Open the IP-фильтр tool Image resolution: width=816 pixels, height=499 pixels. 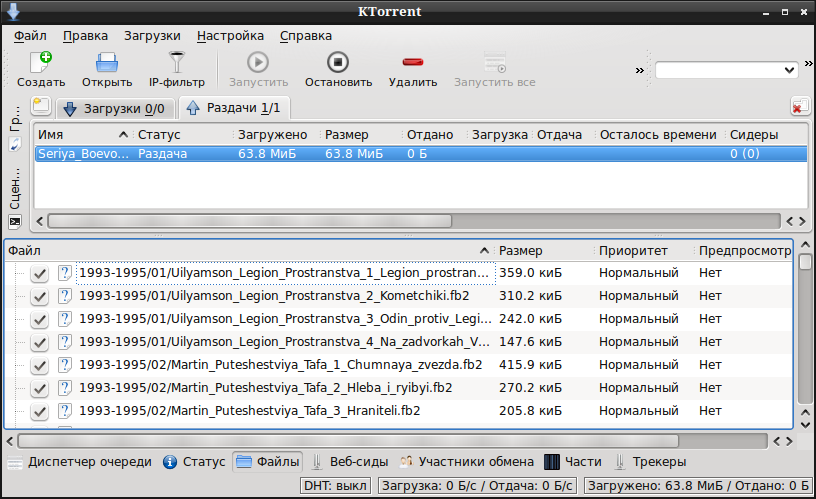pyautogui.click(x=177, y=70)
